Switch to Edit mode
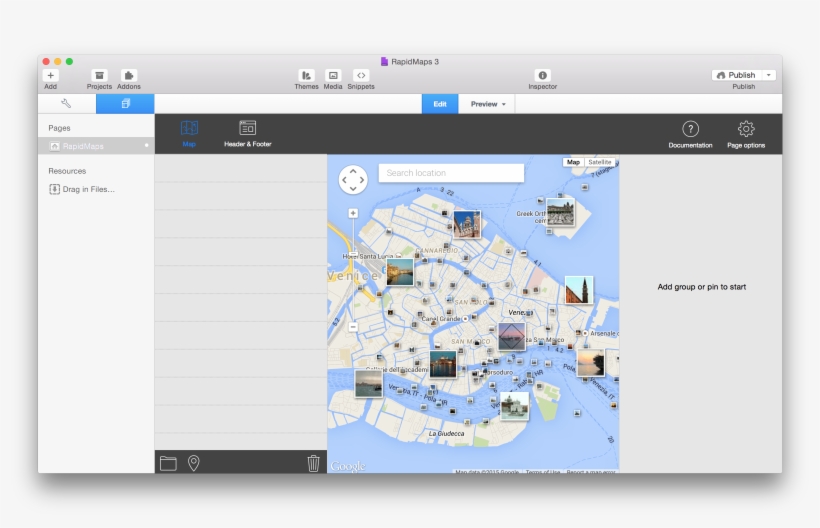Screen dimensions: 820x528 point(440,104)
